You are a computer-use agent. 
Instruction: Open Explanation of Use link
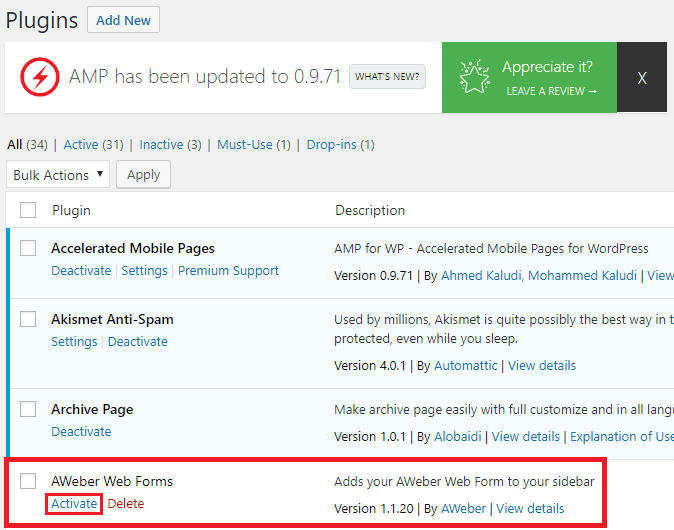pos(622,436)
